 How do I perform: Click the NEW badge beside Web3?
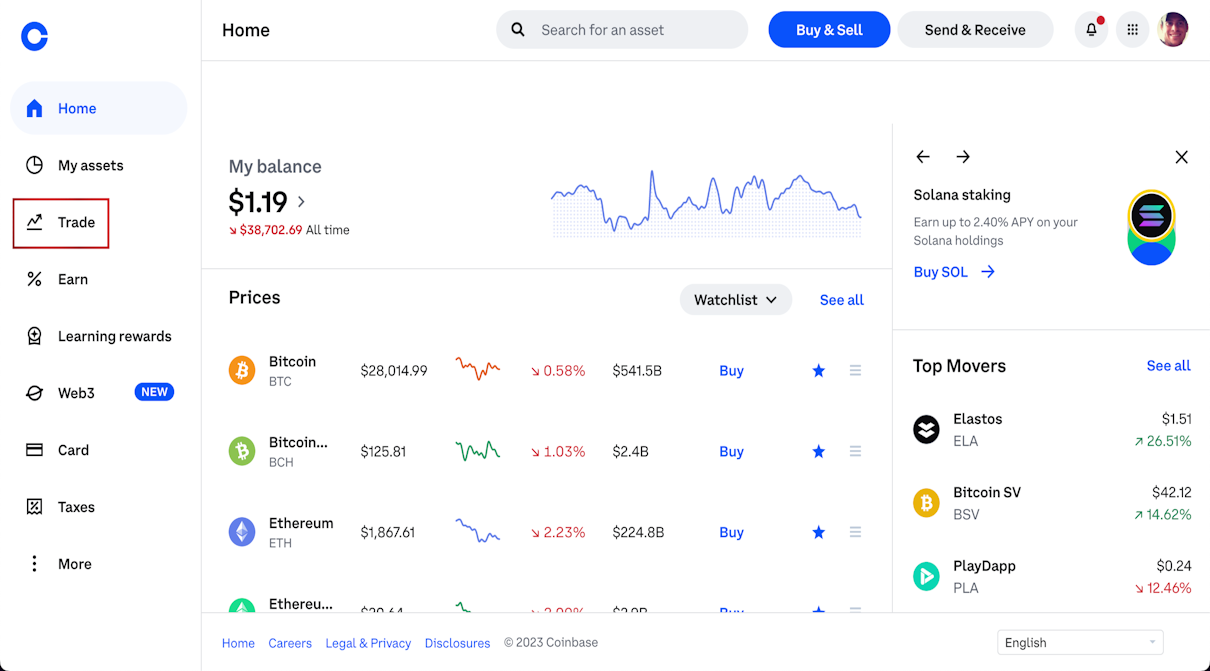(x=154, y=392)
